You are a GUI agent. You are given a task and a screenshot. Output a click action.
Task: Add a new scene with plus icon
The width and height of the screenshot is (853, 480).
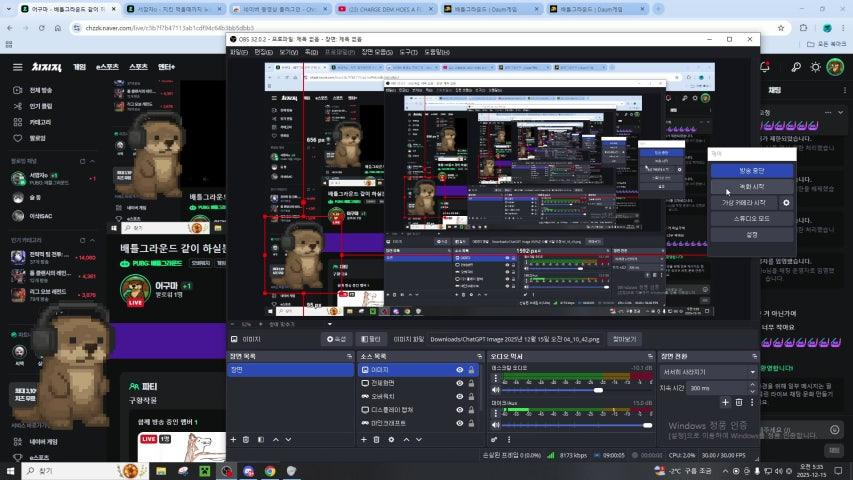pos(233,439)
